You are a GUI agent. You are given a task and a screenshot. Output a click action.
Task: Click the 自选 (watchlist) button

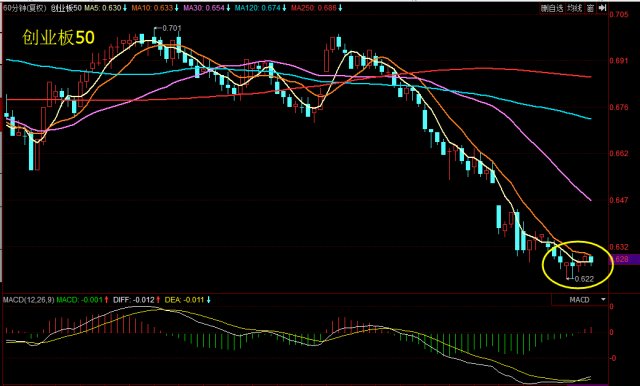(552, 8)
